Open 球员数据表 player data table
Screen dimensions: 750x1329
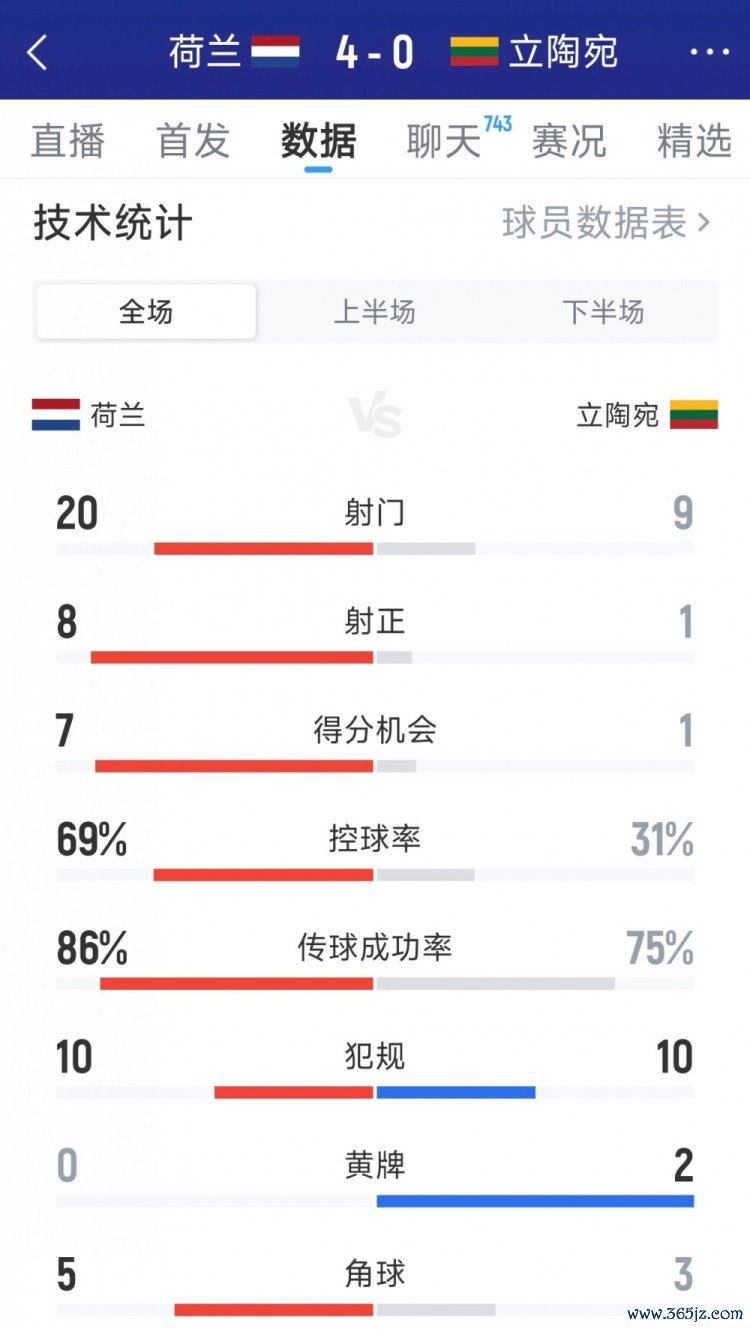pos(605,223)
